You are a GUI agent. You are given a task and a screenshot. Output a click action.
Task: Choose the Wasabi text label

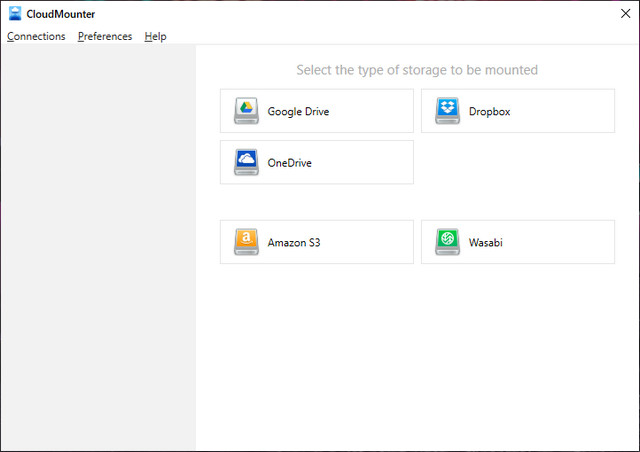pos(486,243)
